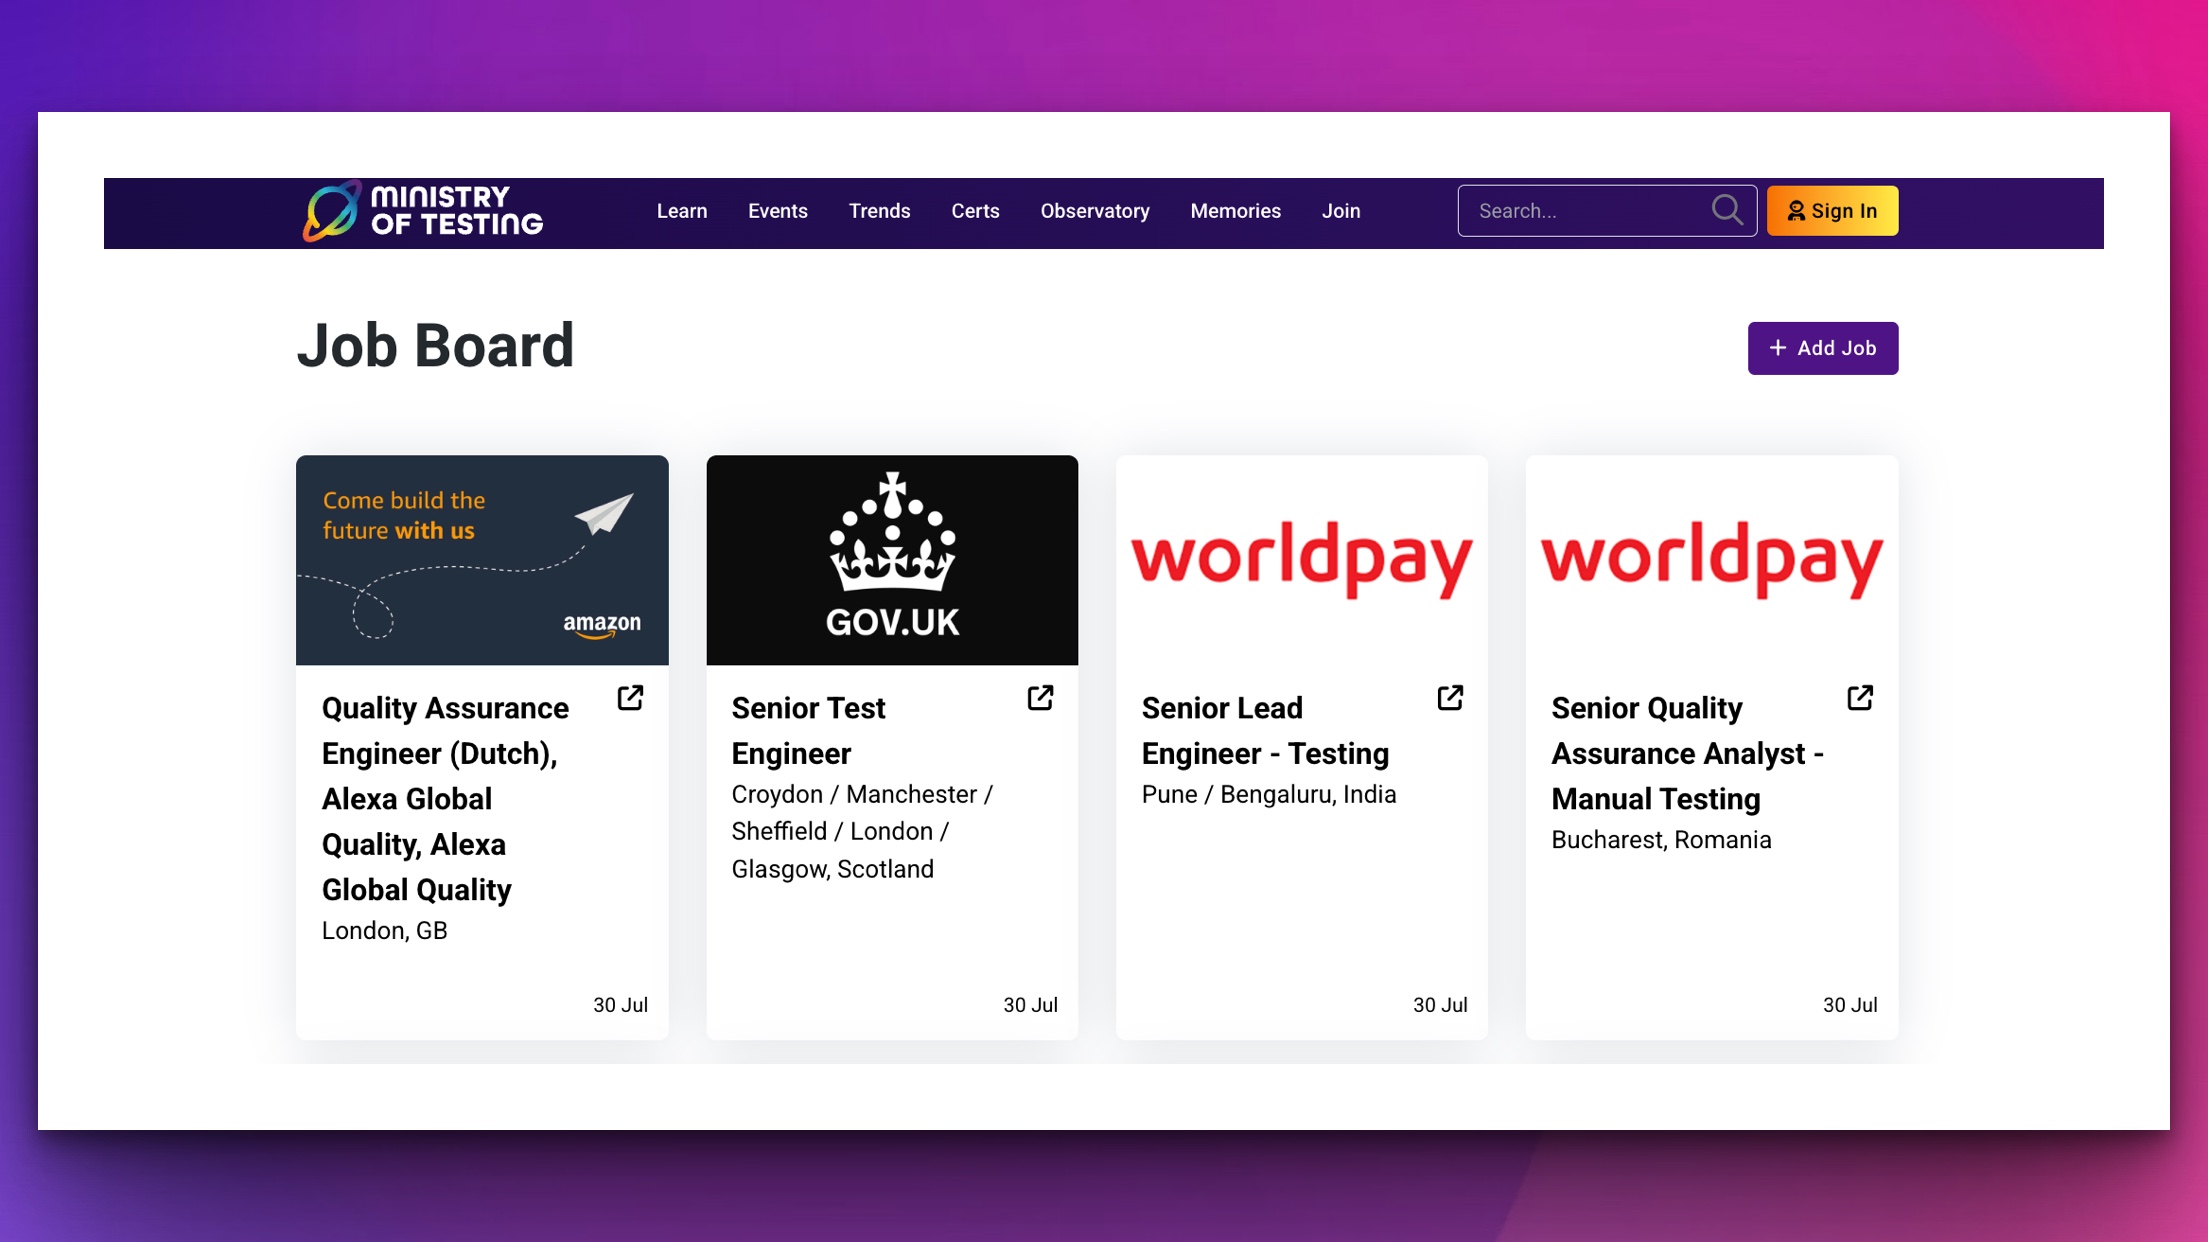Open Certs navigation item
Viewport: 2208px width, 1242px height.
tap(975, 211)
